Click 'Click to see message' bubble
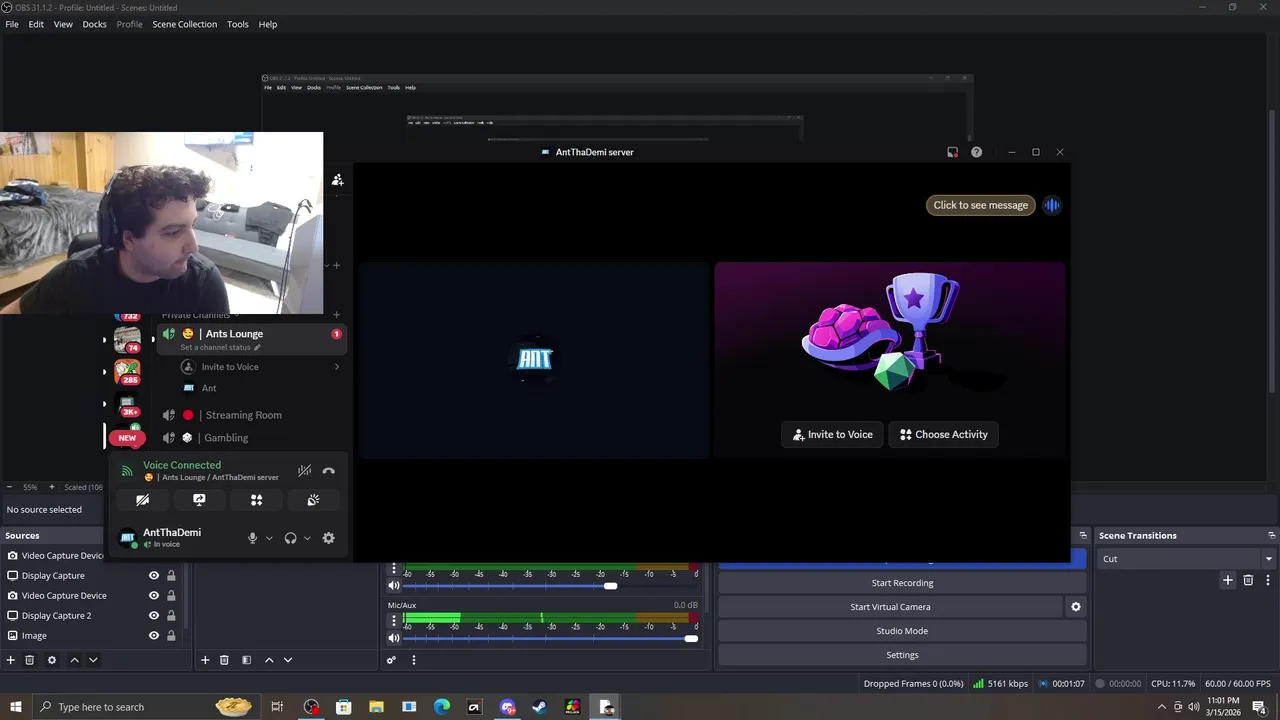 980,205
